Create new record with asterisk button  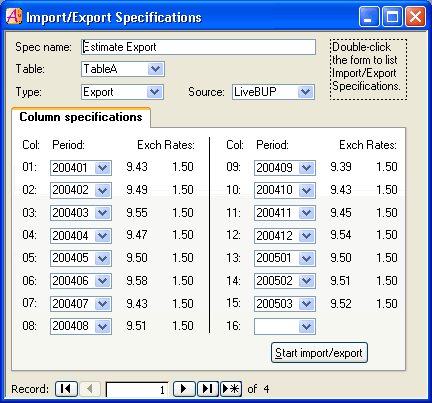(x=231, y=389)
